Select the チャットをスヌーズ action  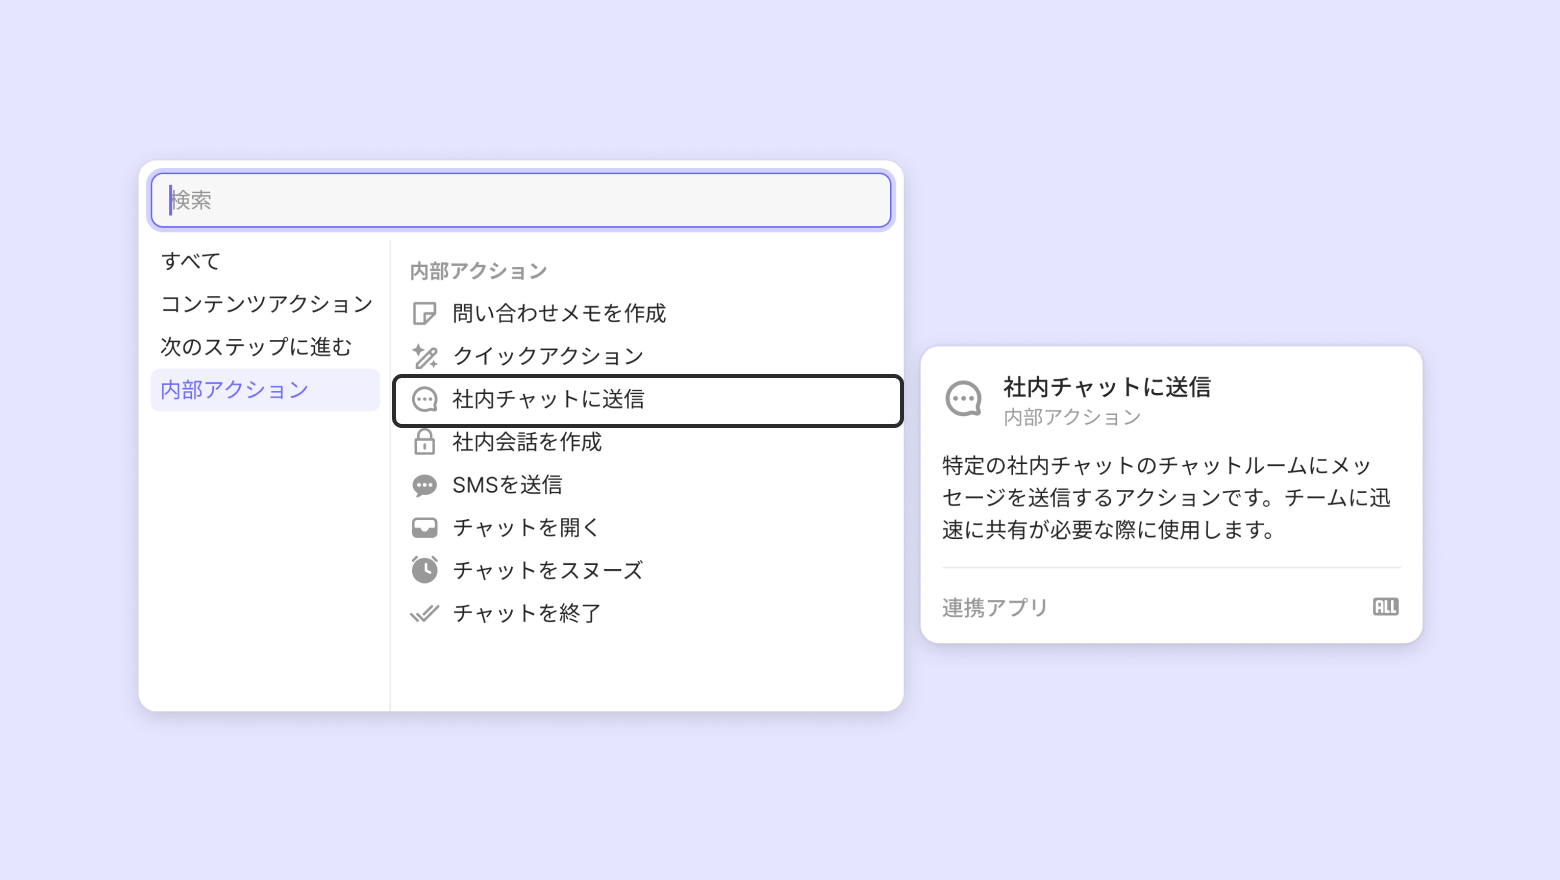click(x=547, y=570)
